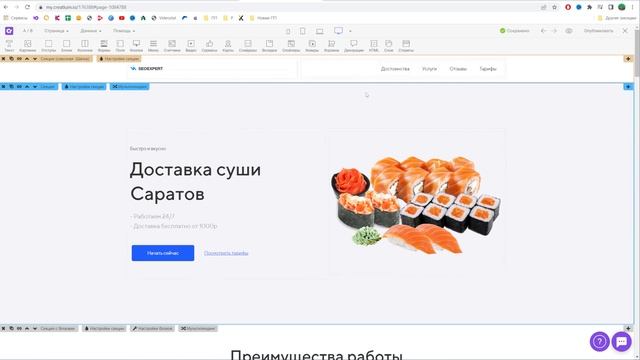Select the Вкладки tabs tool

tap(269, 45)
